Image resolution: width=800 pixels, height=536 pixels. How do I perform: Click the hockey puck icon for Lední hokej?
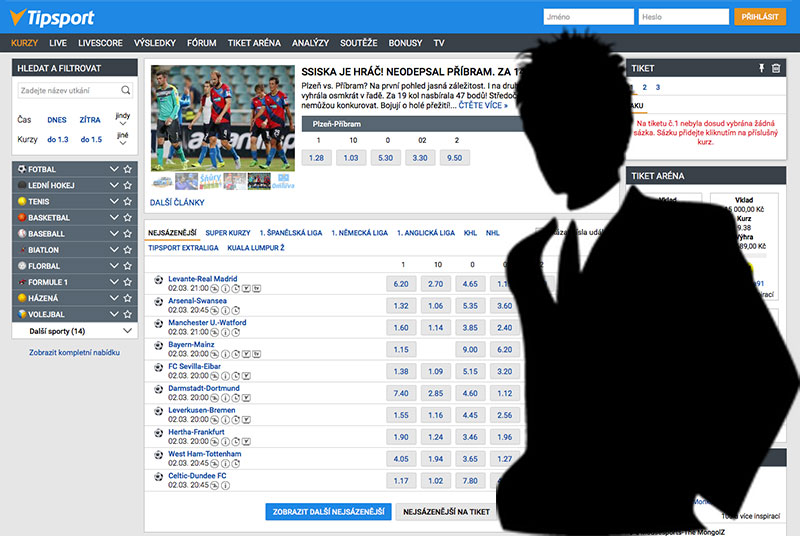click(x=21, y=186)
